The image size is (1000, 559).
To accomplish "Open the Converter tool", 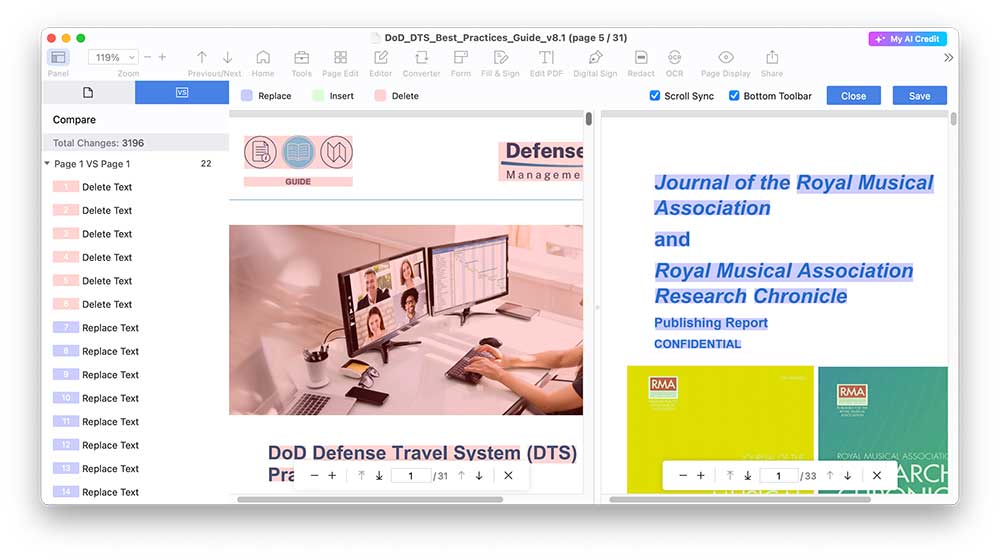I will (422, 58).
